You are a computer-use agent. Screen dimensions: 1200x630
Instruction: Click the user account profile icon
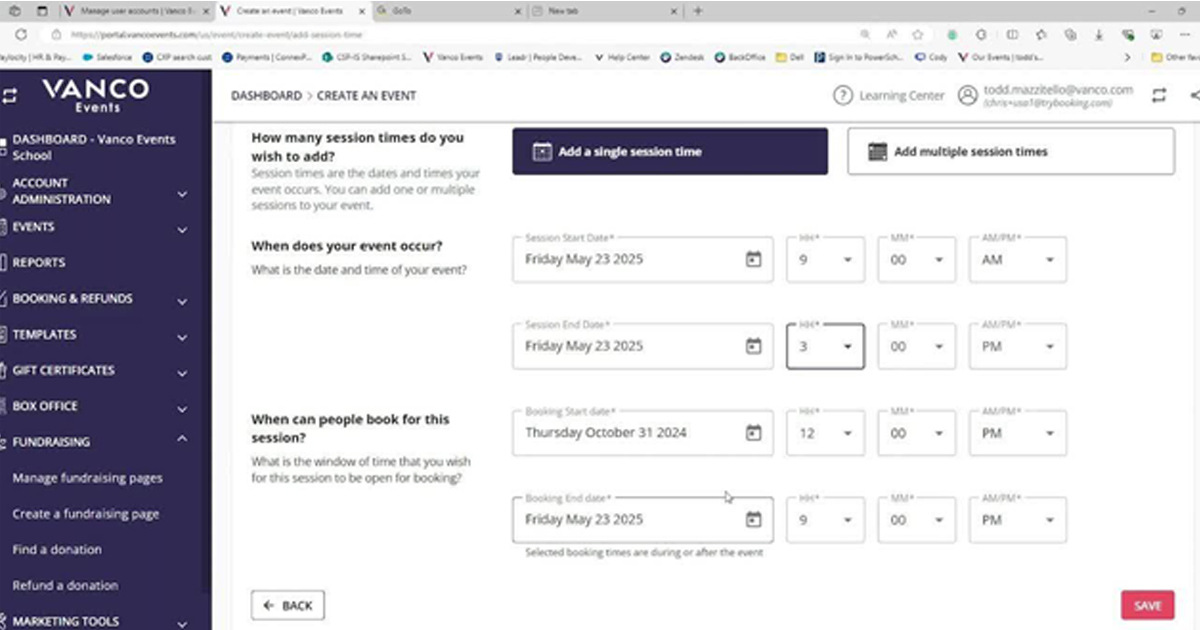coord(966,96)
